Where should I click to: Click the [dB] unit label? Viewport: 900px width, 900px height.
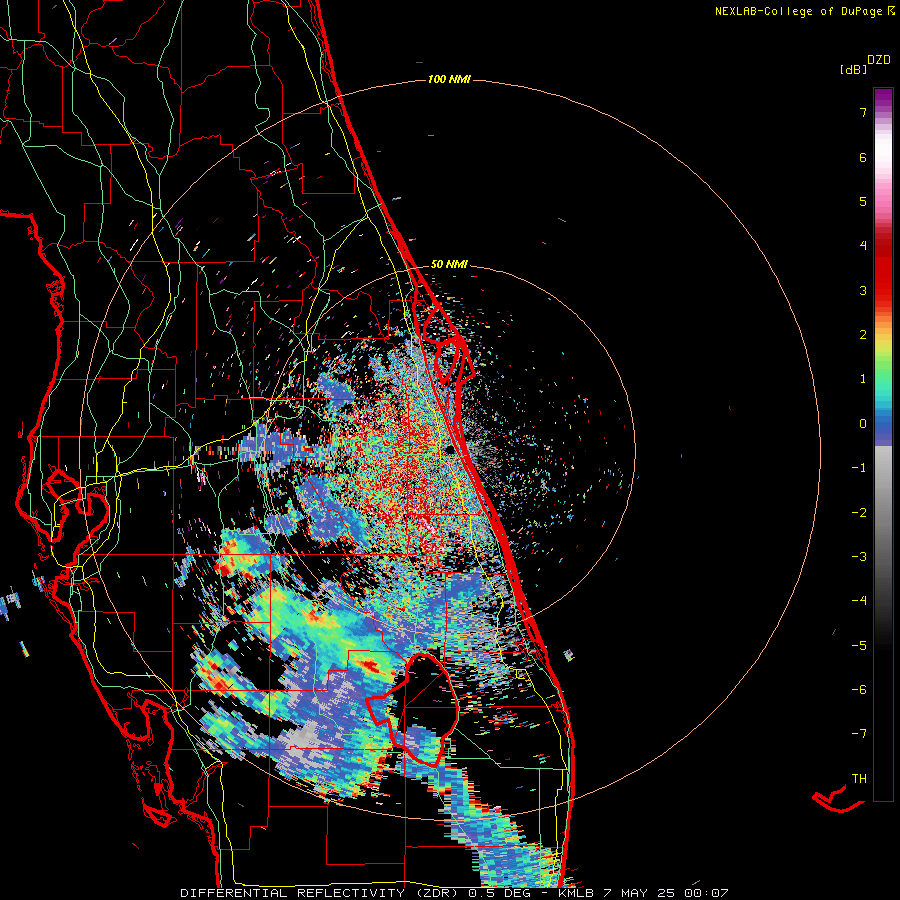tap(853, 69)
